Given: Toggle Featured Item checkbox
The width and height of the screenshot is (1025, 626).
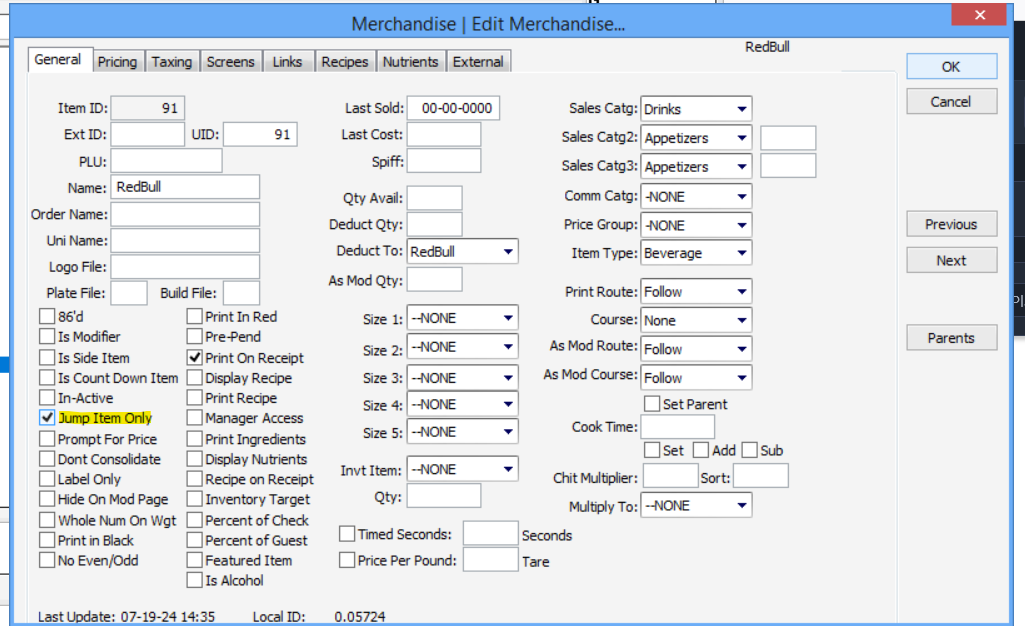Looking at the screenshot, I should 194,560.
